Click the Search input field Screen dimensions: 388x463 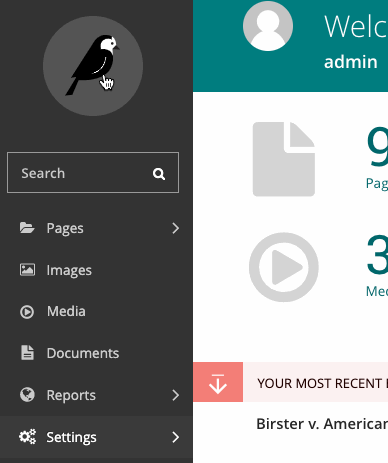click(x=93, y=173)
